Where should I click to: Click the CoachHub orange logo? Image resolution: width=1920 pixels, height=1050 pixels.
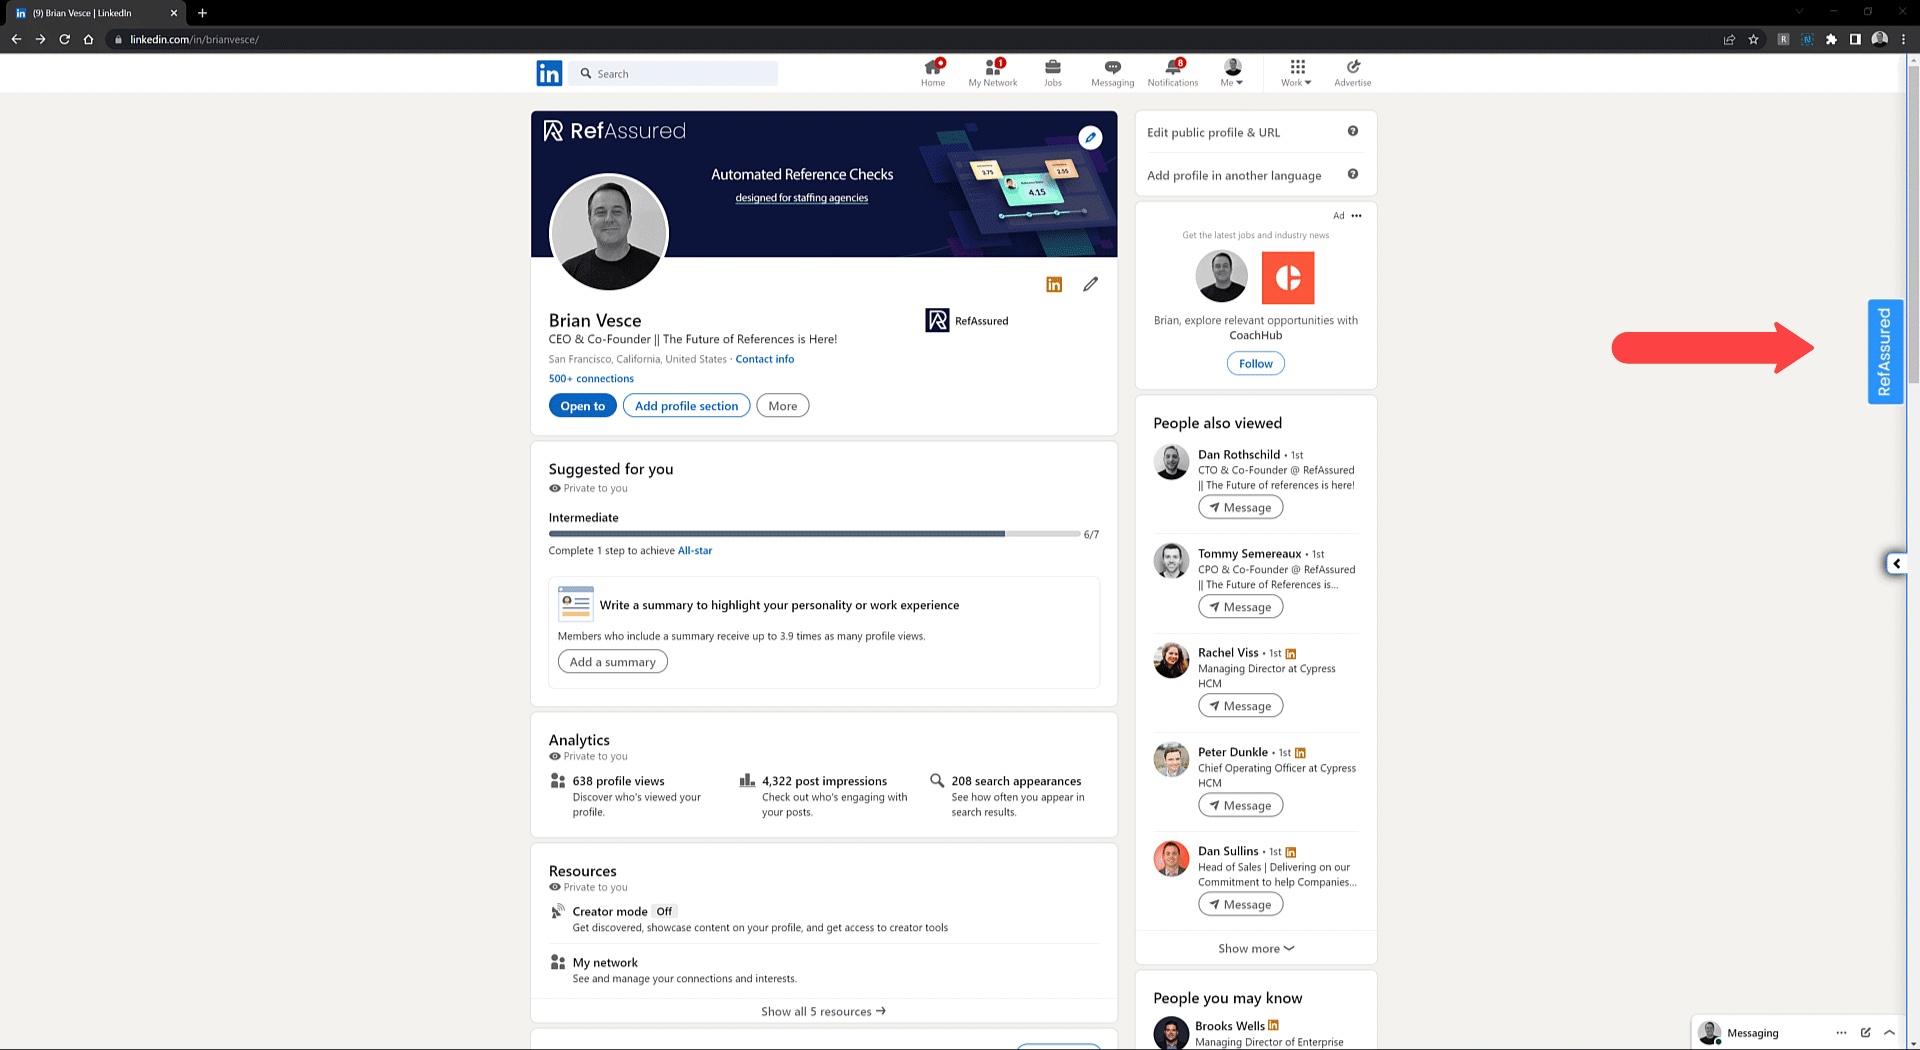[x=1288, y=277]
